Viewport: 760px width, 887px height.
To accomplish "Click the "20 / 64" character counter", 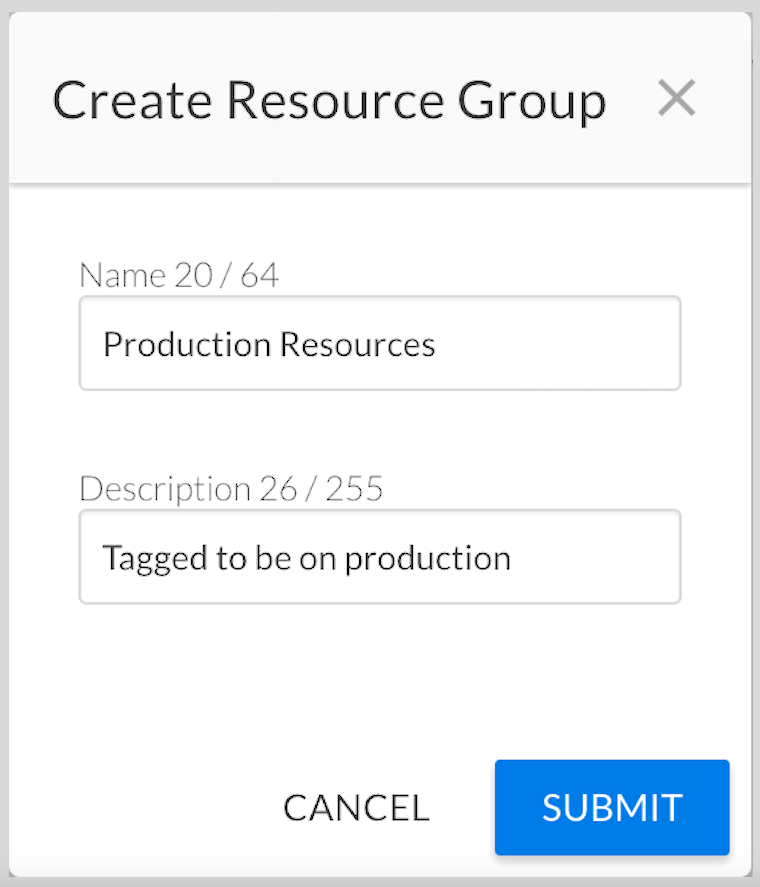I will (227, 275).
